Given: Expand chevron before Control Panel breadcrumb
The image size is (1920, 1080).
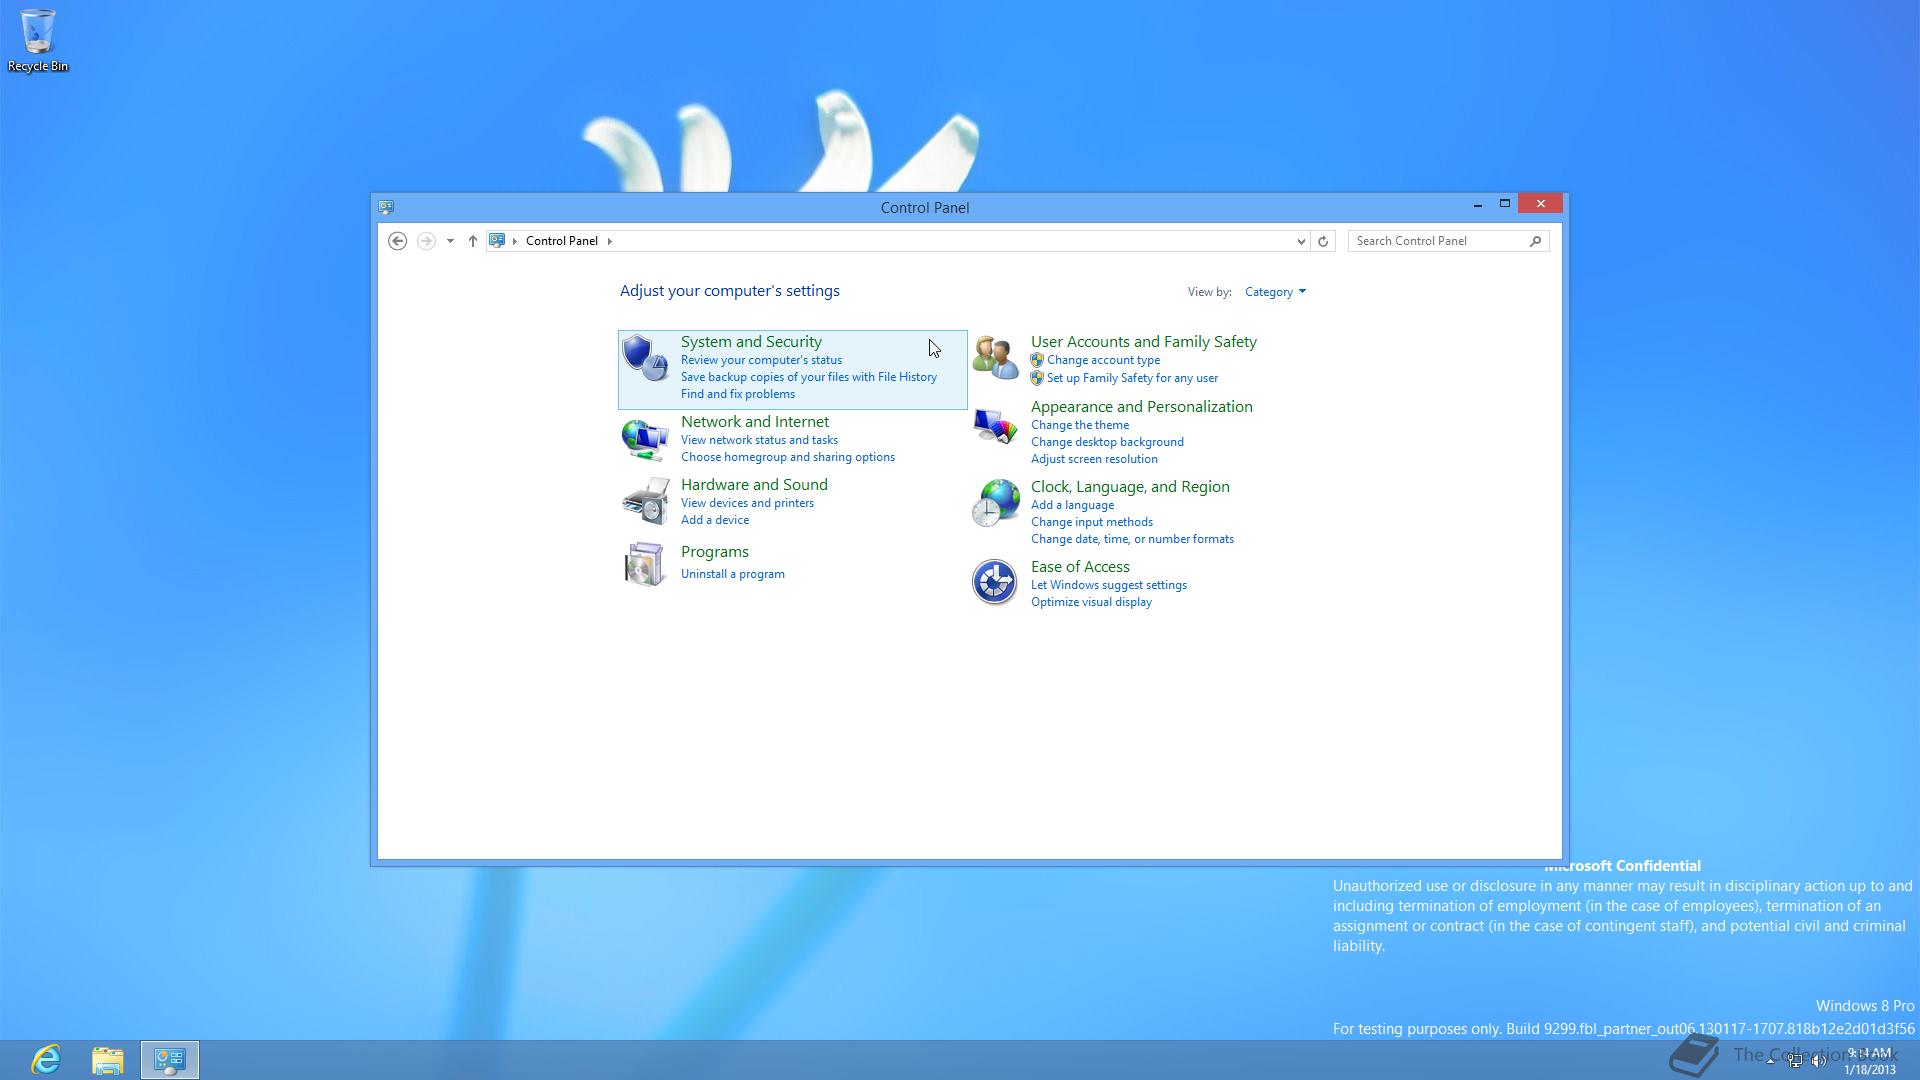Looking at the screenshot, I should [x=515, y=241].
